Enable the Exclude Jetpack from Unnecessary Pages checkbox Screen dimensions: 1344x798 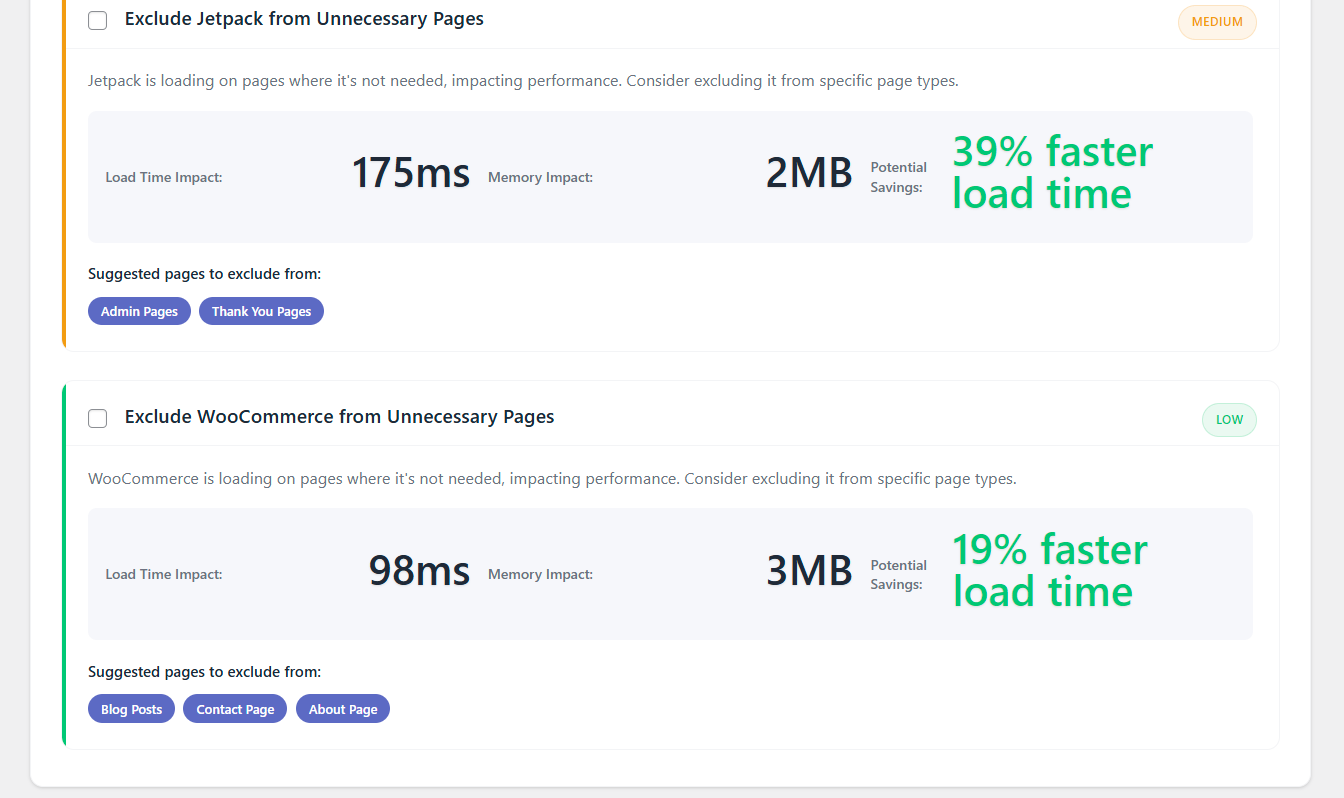[97, 20]
